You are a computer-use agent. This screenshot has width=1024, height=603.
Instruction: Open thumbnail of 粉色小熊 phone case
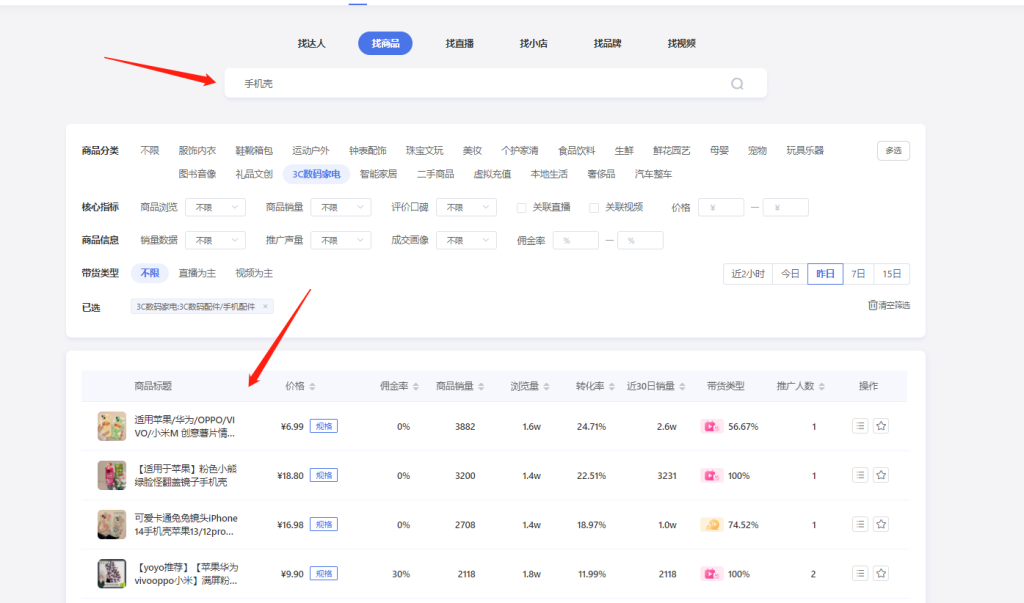coord(112,475)
